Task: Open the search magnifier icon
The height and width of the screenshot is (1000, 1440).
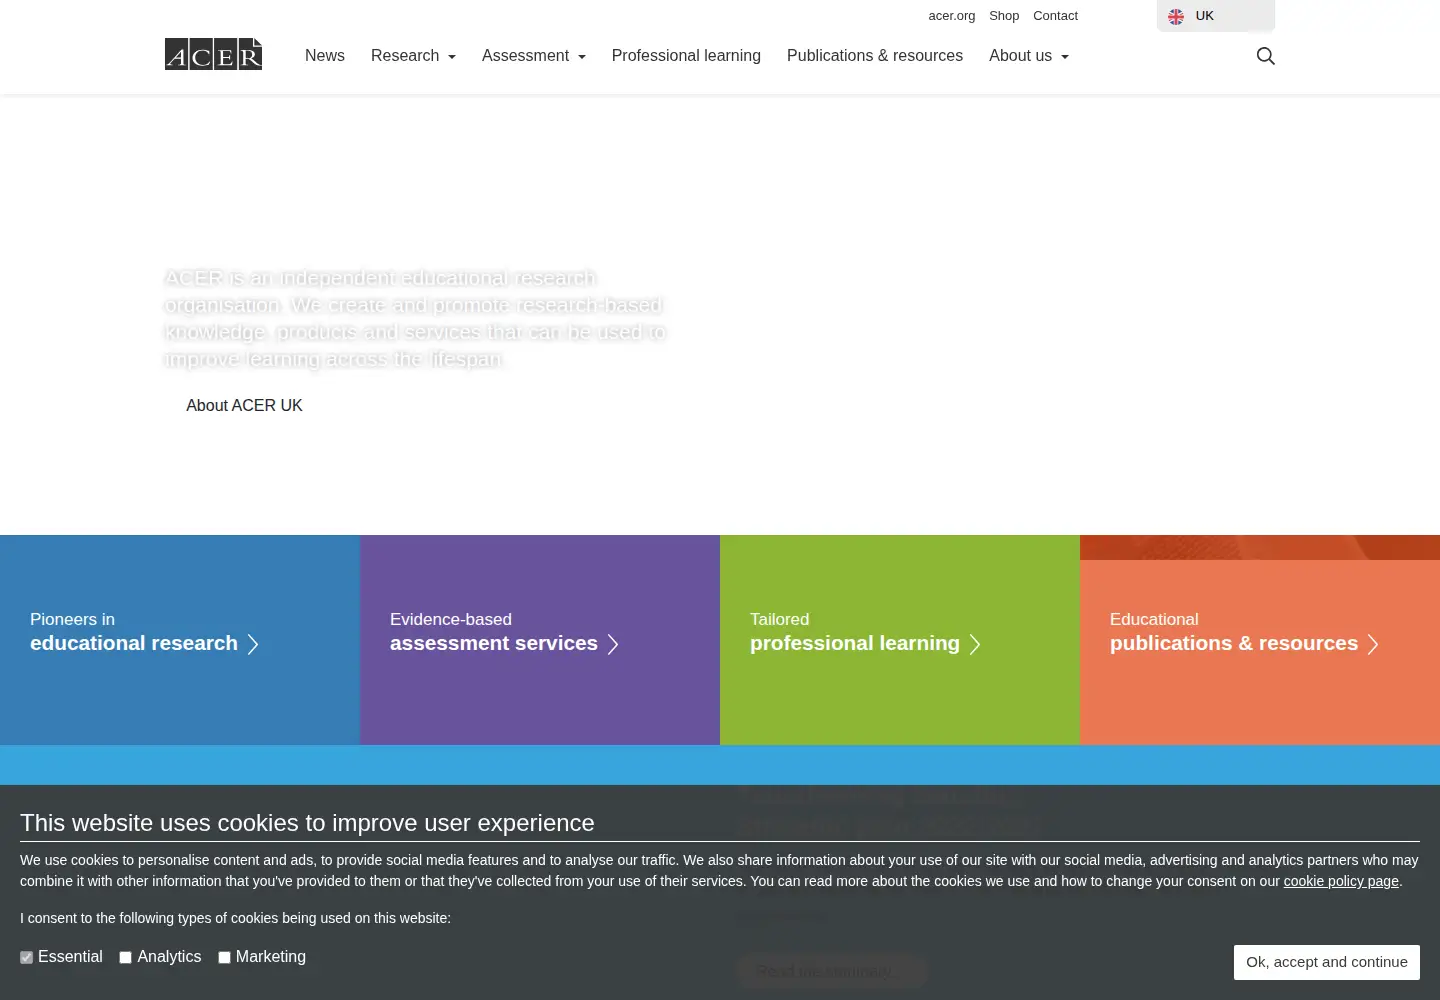Action: click(x=1265, y=56)
